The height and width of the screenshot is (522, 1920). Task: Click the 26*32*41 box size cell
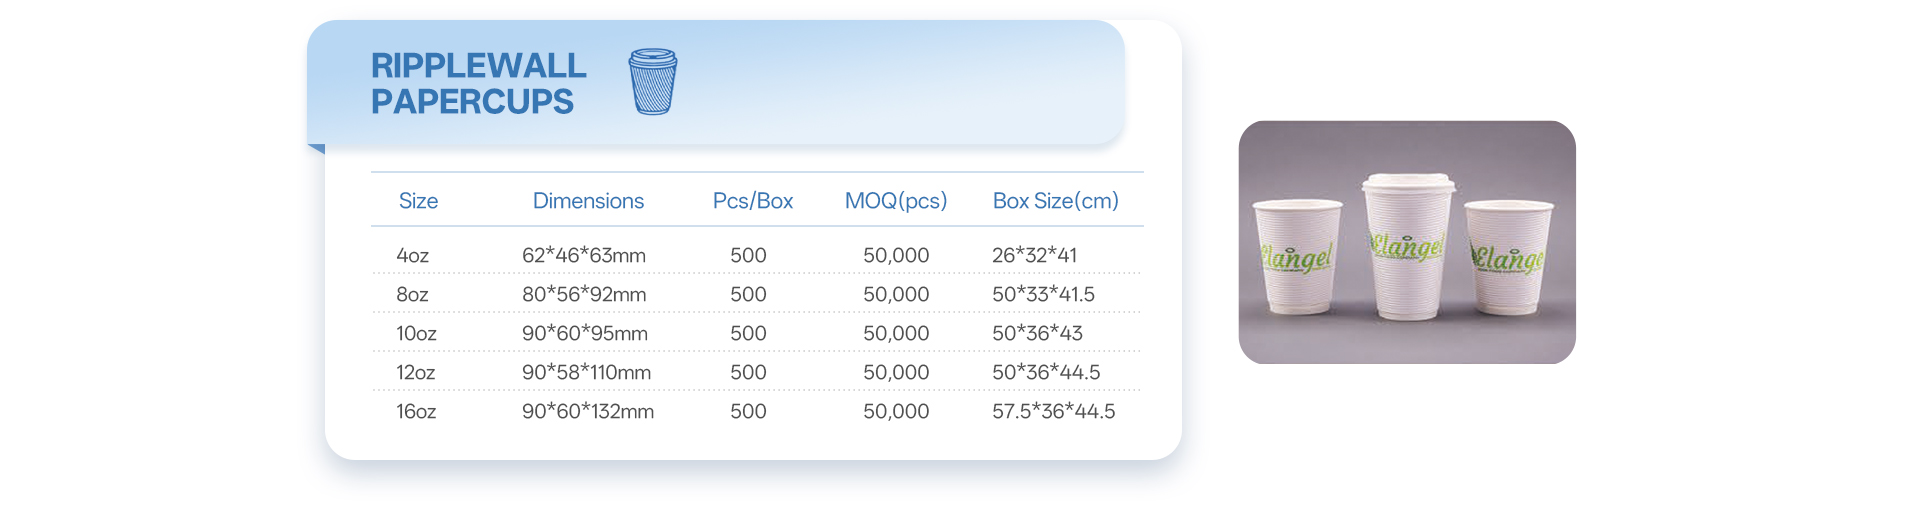click(x=1034, y=255)
